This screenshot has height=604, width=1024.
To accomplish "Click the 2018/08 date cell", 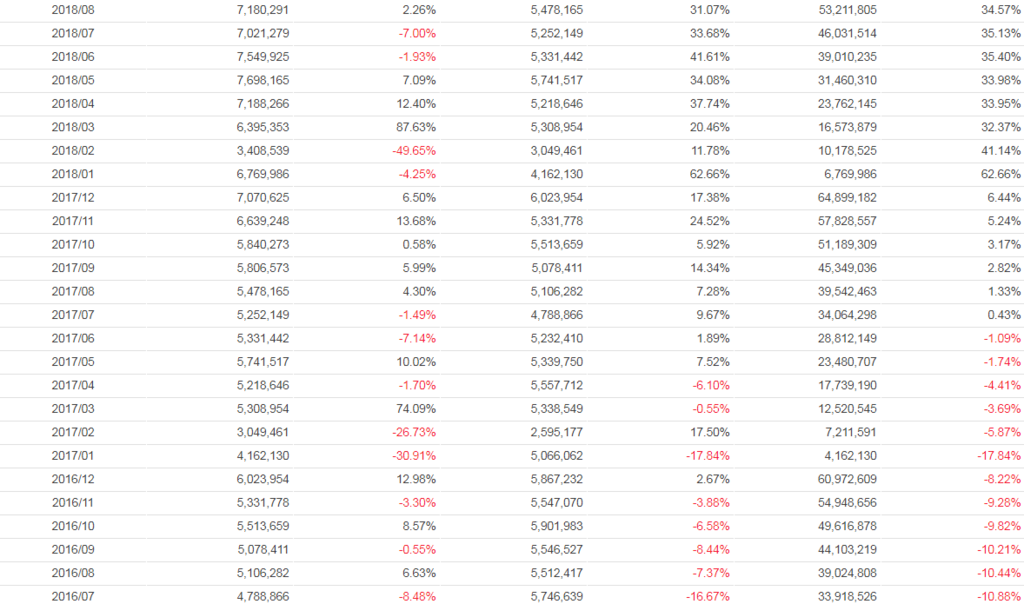I will (x=72, y=10).
